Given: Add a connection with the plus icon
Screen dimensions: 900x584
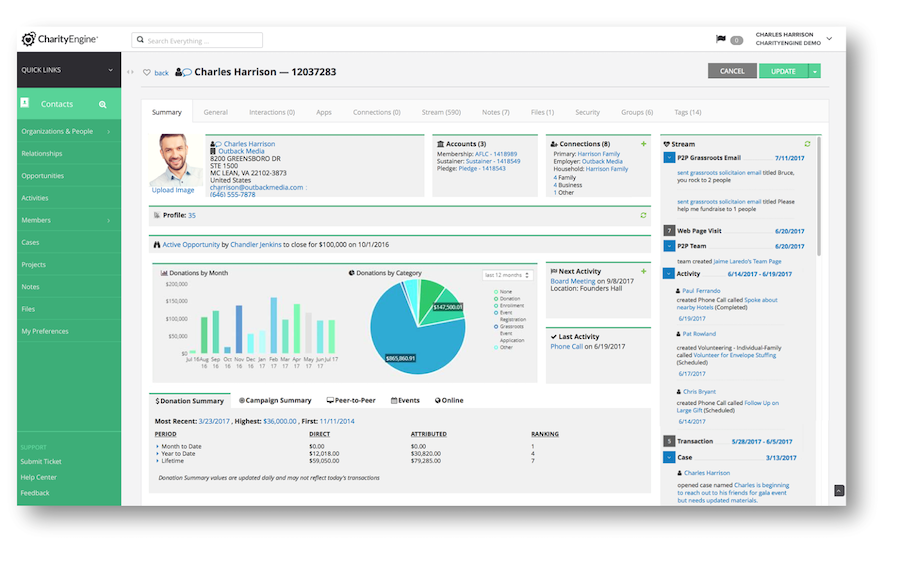Looking at the screenshot, I should pyautogui.click(x=643, y=144).
